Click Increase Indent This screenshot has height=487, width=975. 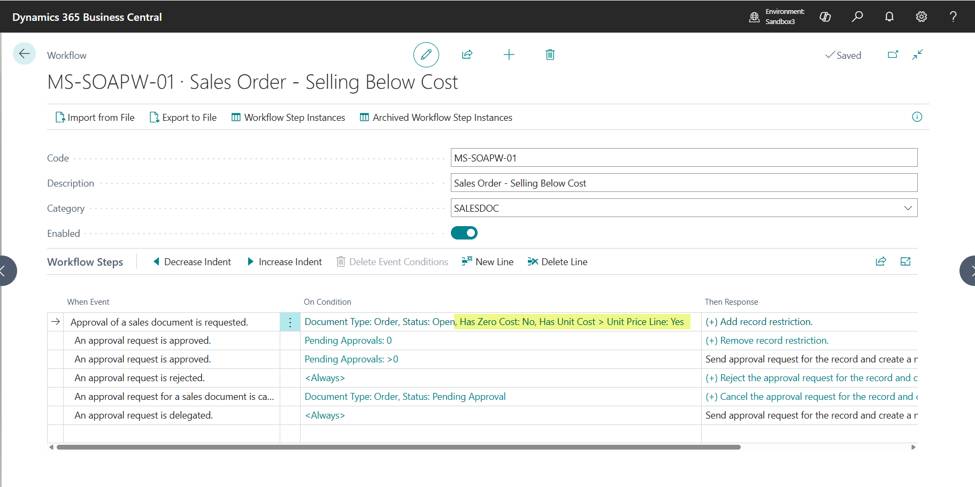click(x=284, y=262)
